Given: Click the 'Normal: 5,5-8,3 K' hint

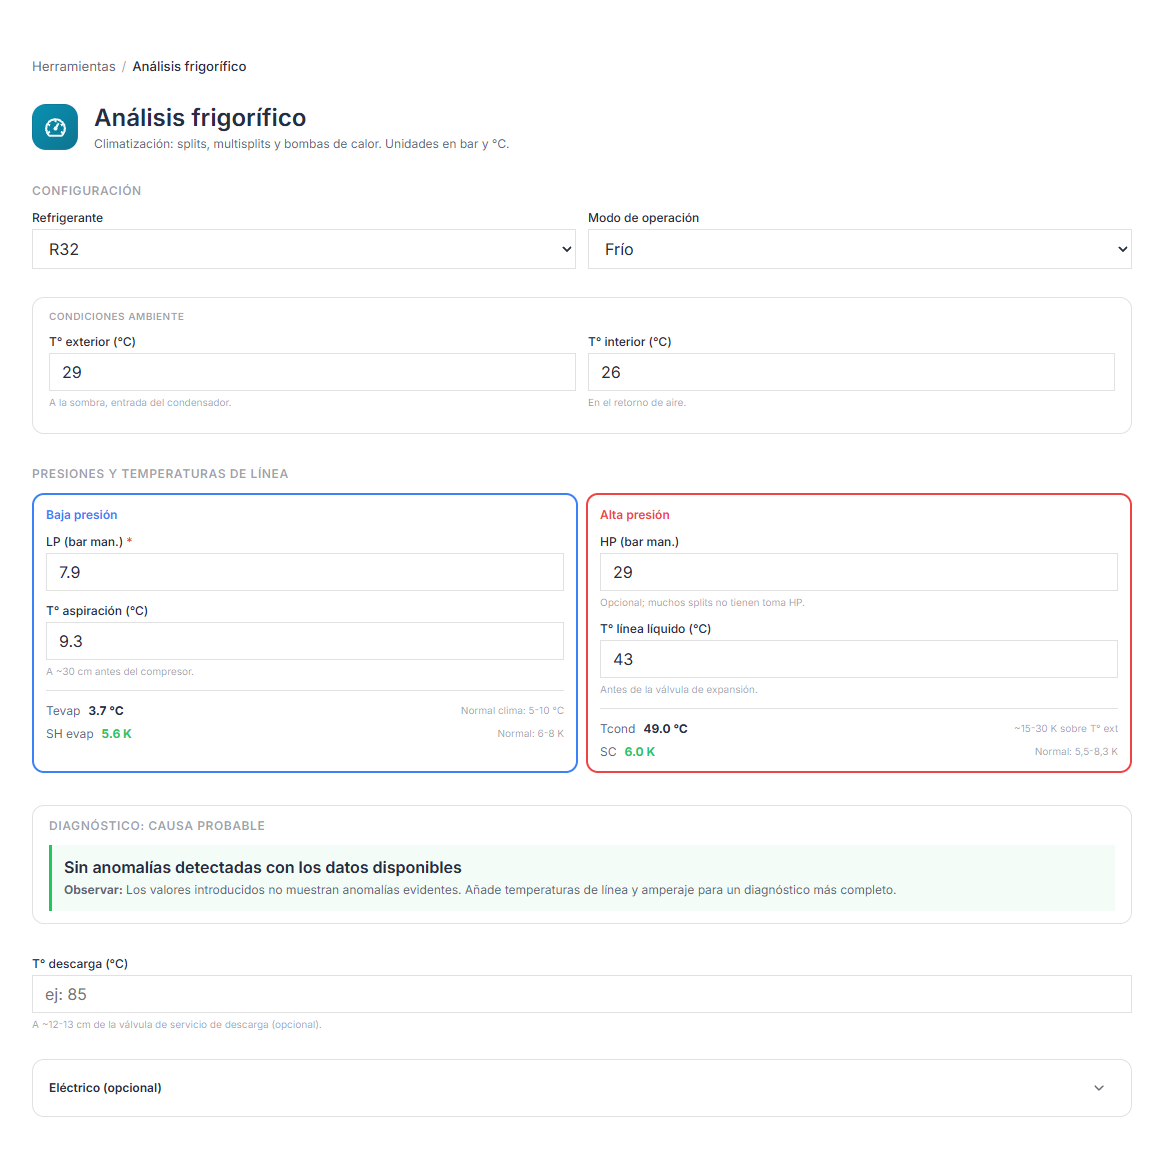Looking at the screenshot, I should click(1076, 752).
